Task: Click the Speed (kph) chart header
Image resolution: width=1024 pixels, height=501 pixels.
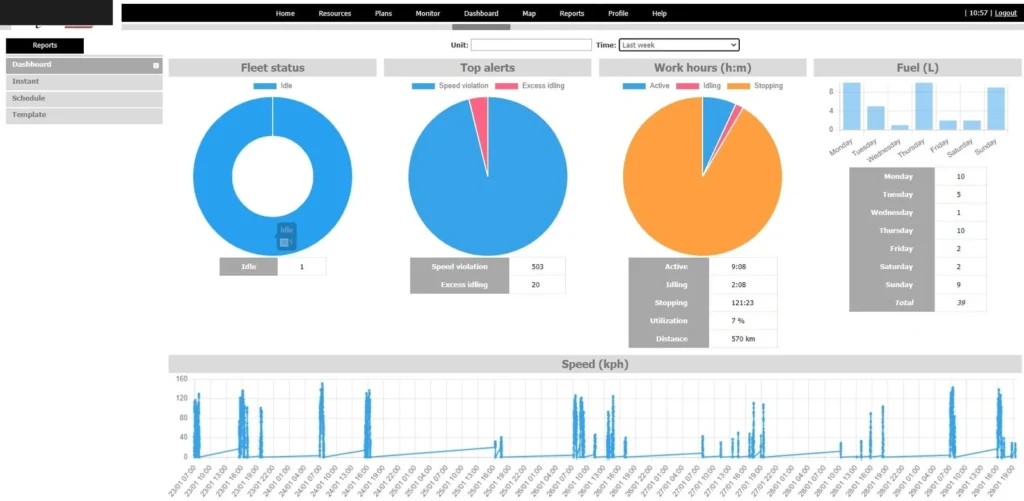Action: point(594,364)
